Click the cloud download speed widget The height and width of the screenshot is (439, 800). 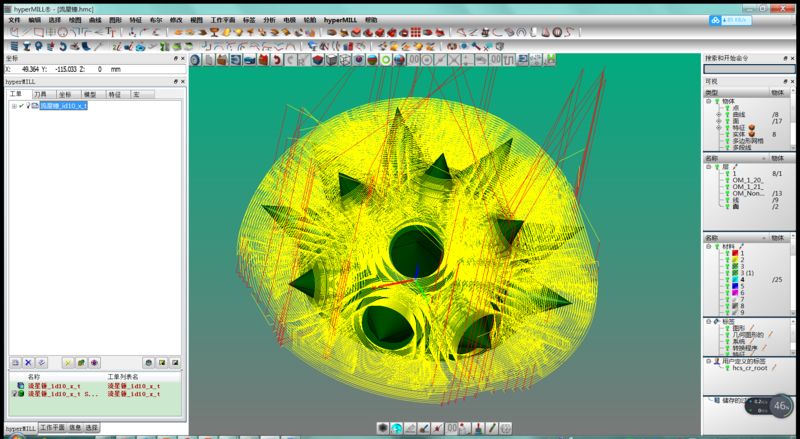pyautogui.click(x=731, y=20)
